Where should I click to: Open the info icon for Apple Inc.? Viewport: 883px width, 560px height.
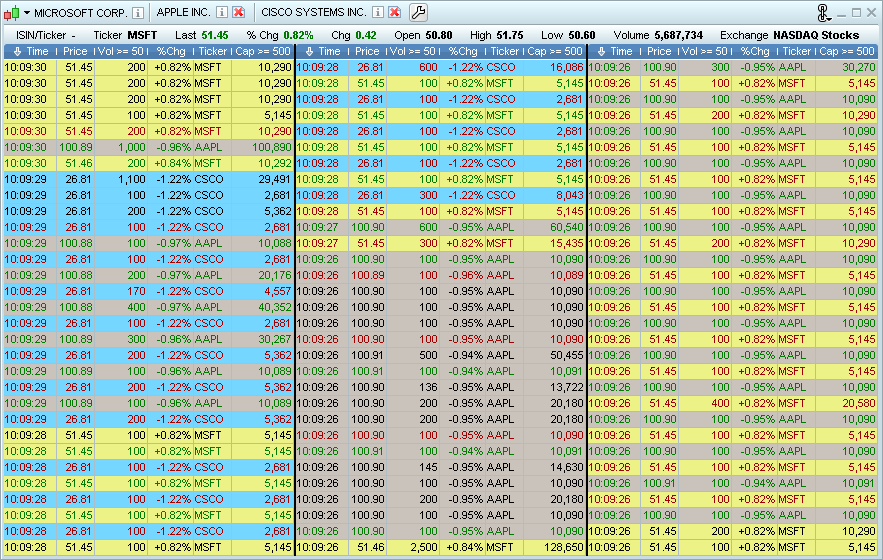(x=222, y=12)
